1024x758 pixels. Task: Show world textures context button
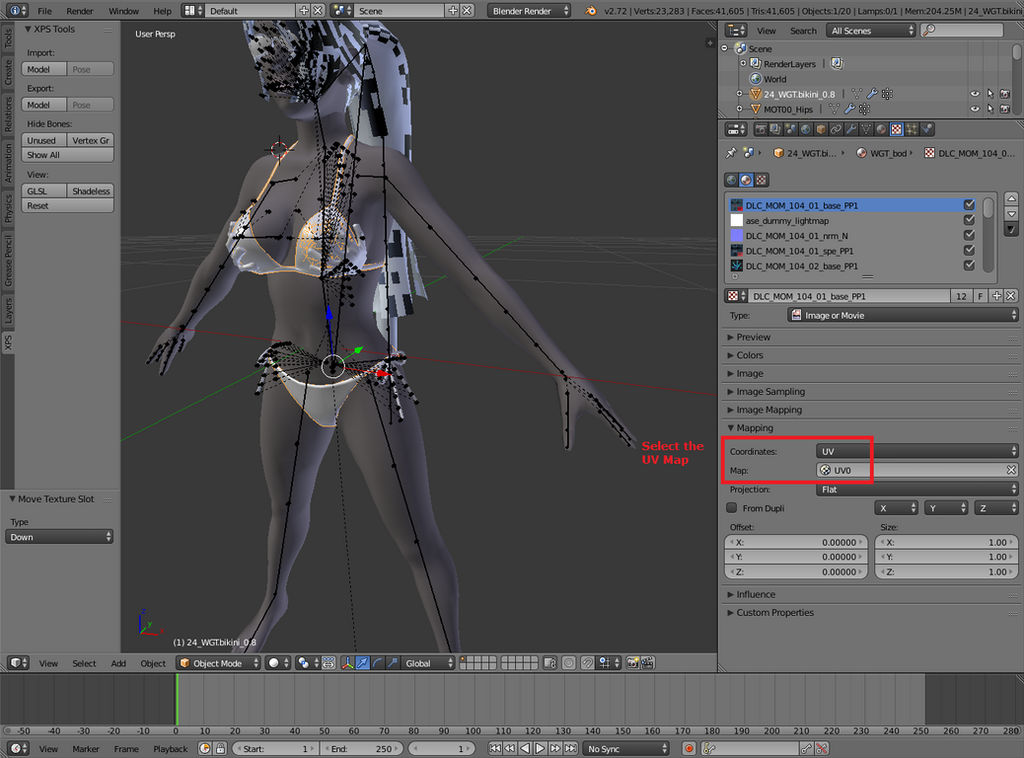pyautogui.click(x=731, y=180)
